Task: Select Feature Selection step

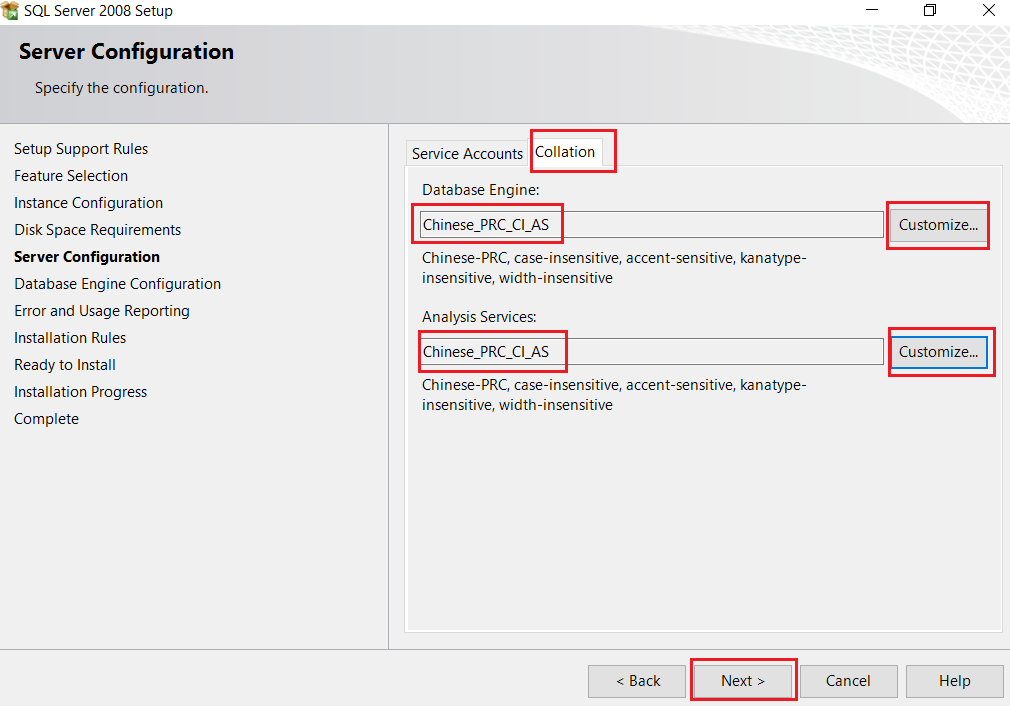Action: pyautogui.click(x=71, y=176)
